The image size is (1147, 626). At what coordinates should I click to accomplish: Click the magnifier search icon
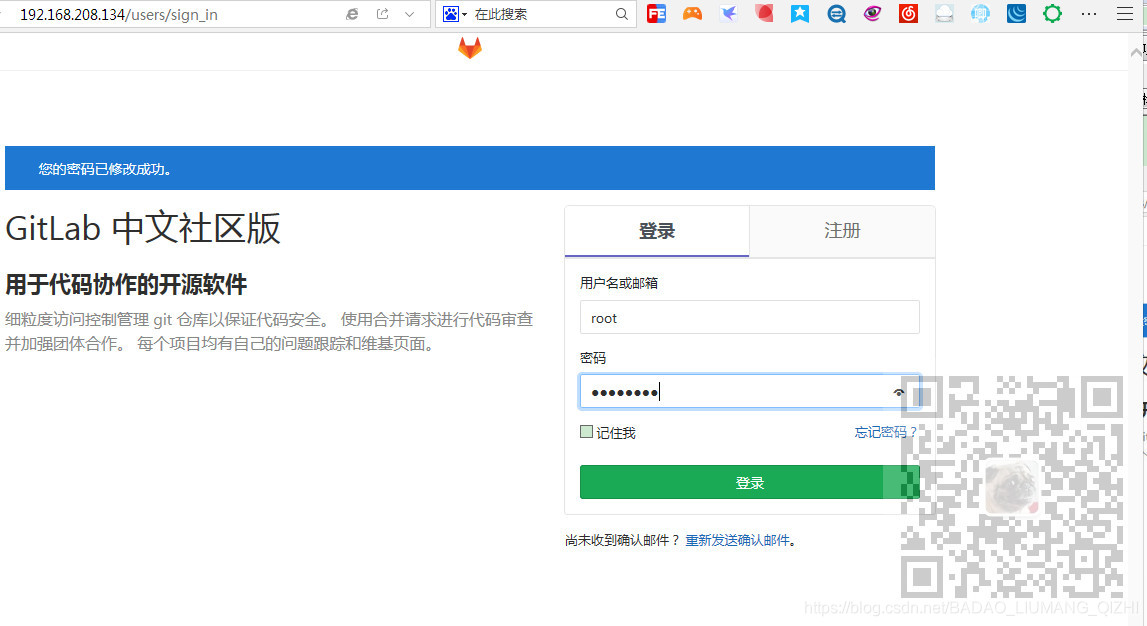click(622, 14)
